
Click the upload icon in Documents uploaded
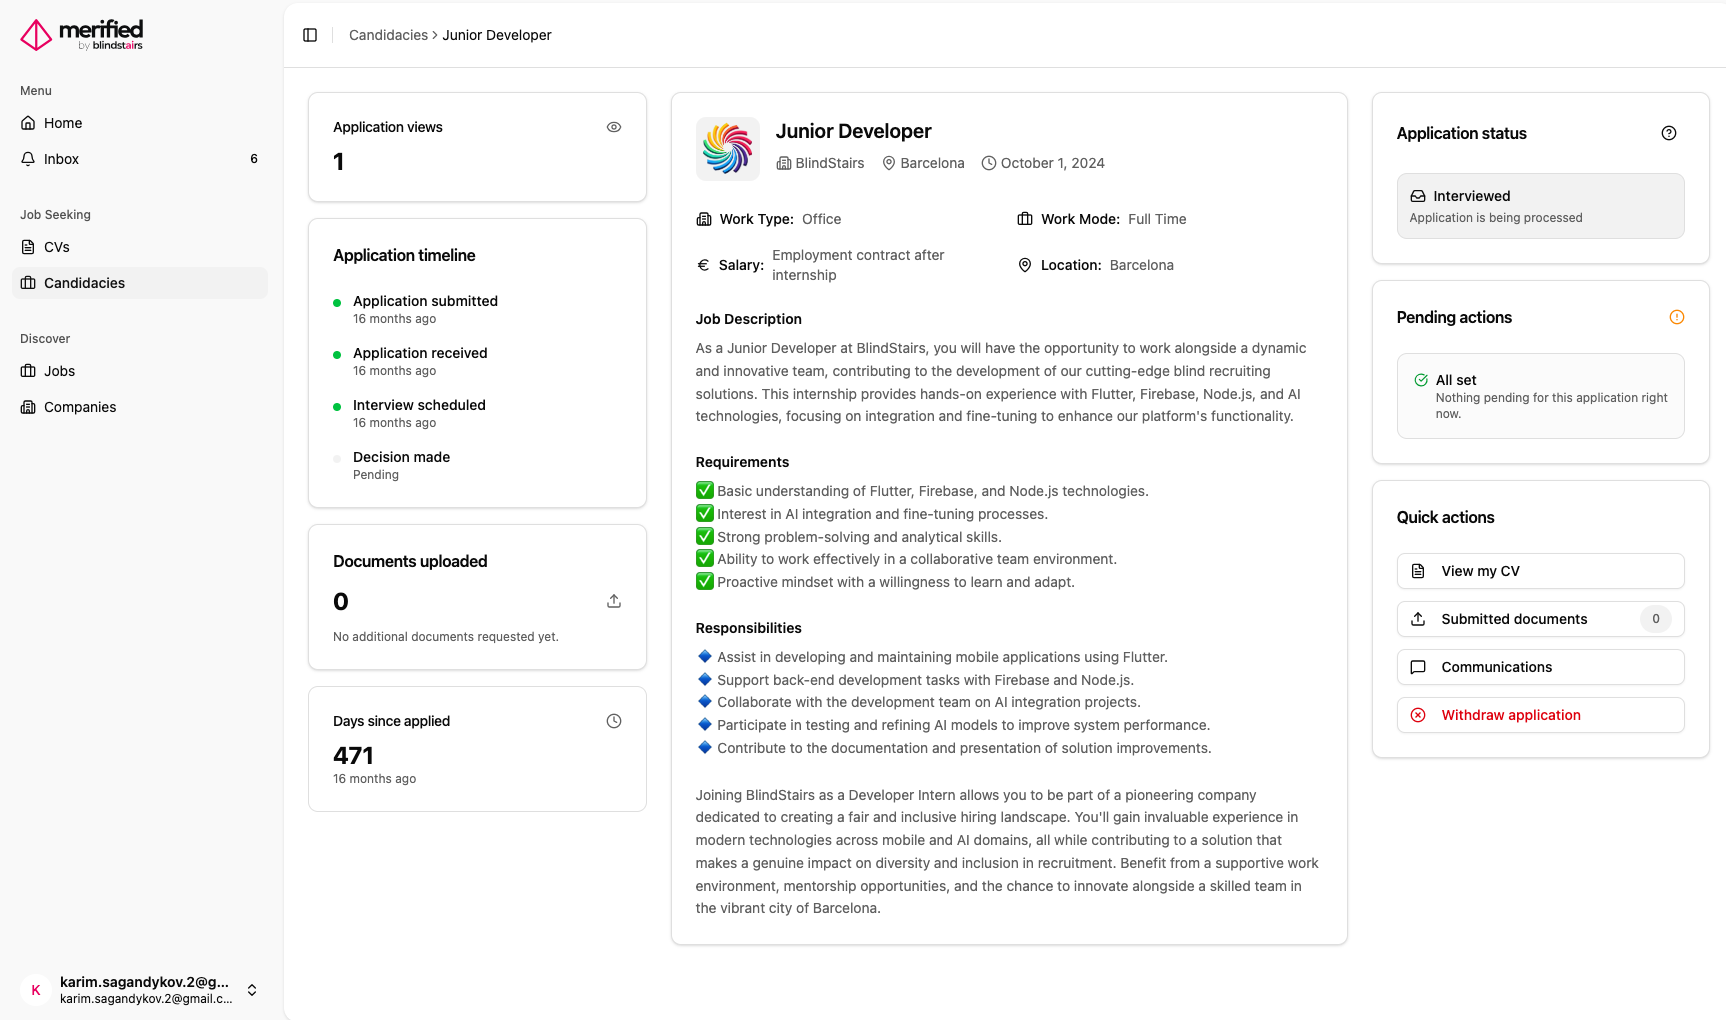614,601
